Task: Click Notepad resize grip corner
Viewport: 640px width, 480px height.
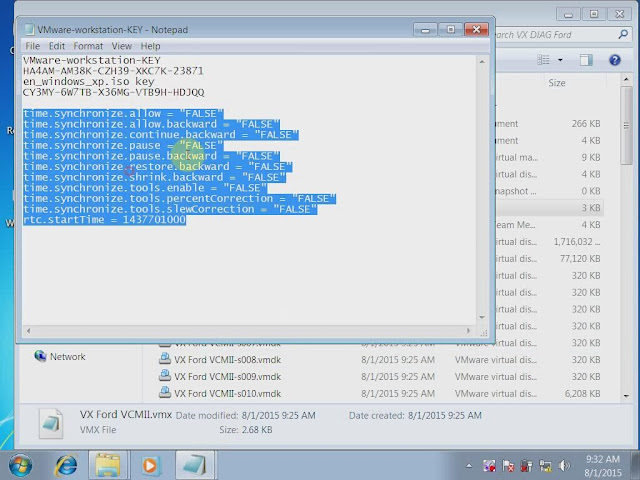Action: click(484, 333)
